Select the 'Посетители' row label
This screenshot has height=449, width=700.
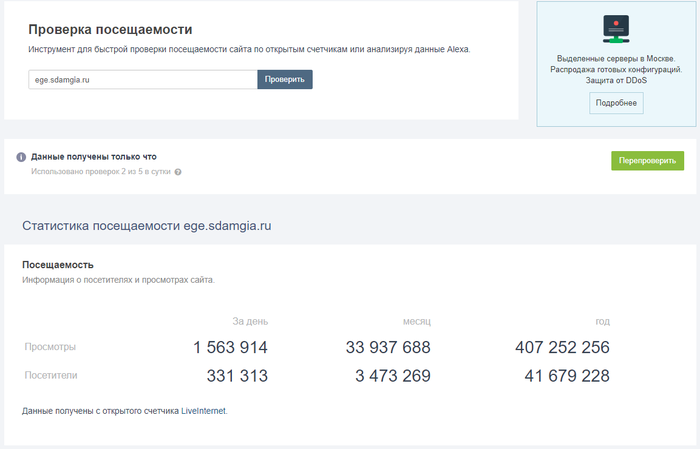pos(52,376)
